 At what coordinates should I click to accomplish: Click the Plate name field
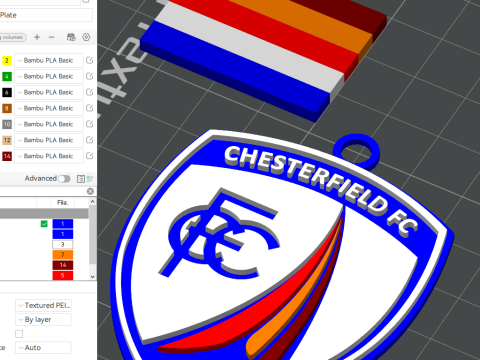(46, 15)
